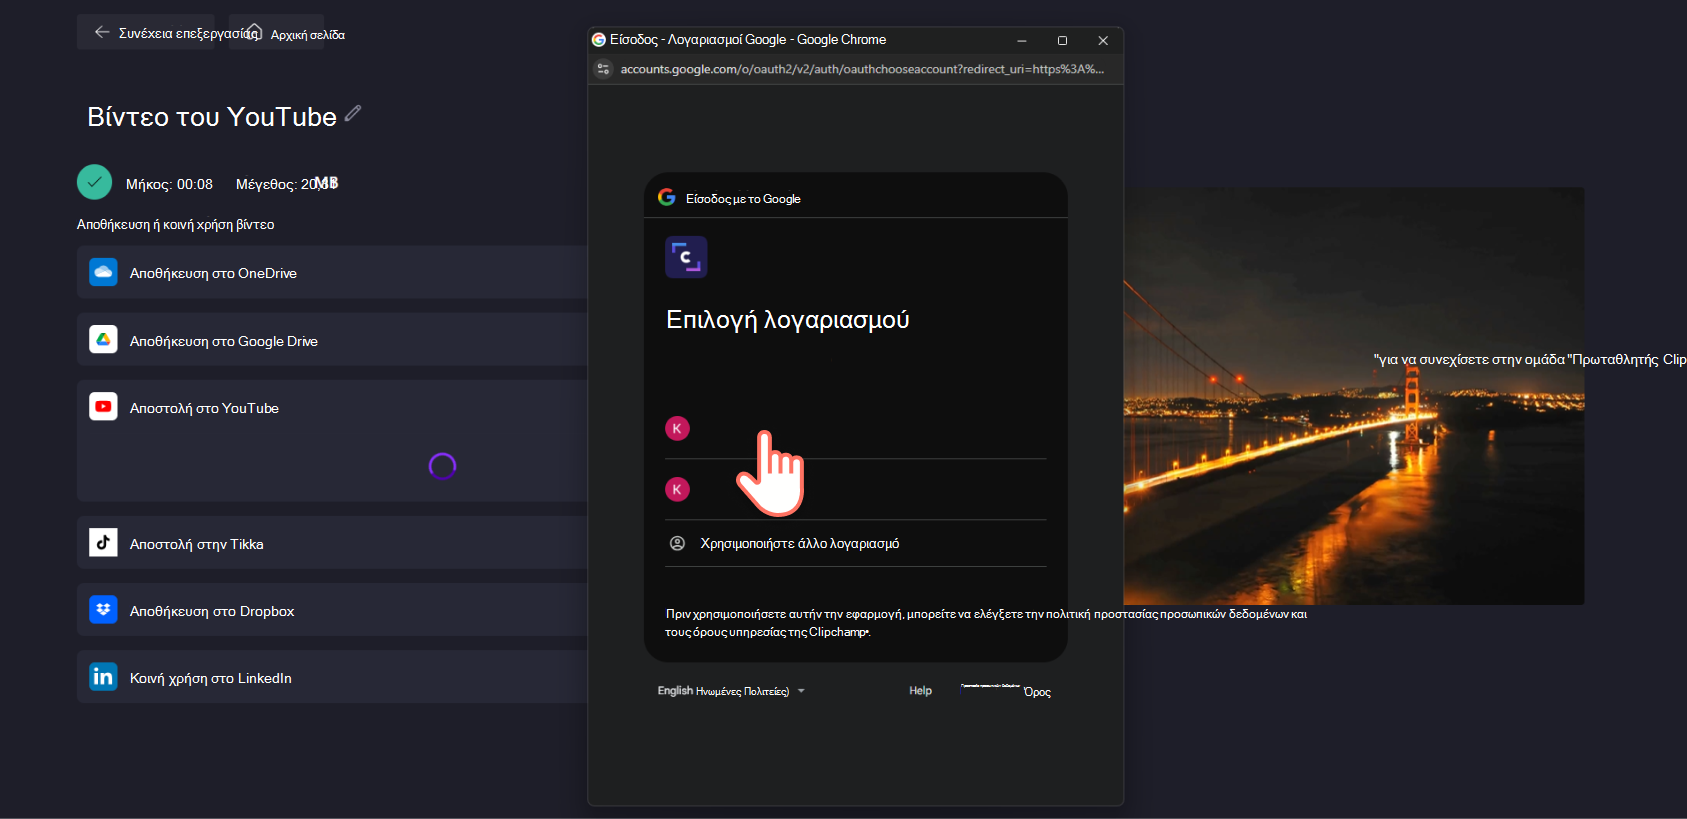Click the Επιλογή λογαριασμού heading
This screenshot has height=819, width=1687.
coord(788,319)
